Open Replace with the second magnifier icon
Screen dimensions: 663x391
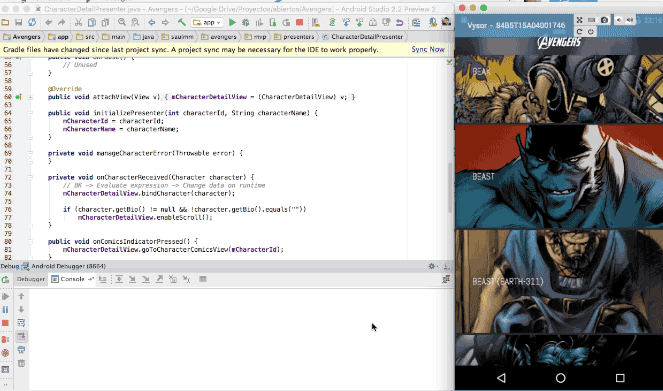point(135,22)
